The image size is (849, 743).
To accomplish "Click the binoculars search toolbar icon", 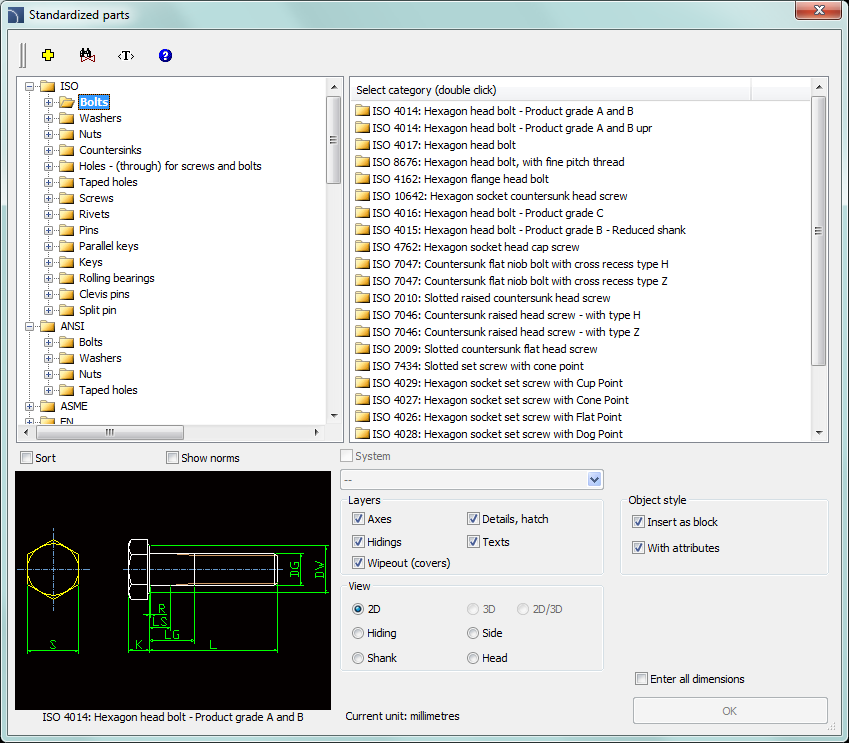I will 86,55.
